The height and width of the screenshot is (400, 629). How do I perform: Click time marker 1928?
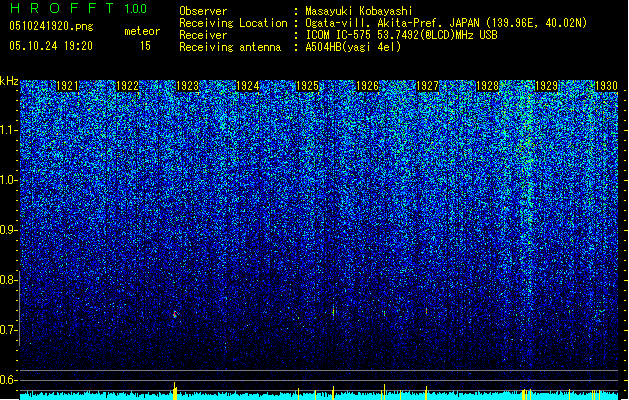[487, 86]
